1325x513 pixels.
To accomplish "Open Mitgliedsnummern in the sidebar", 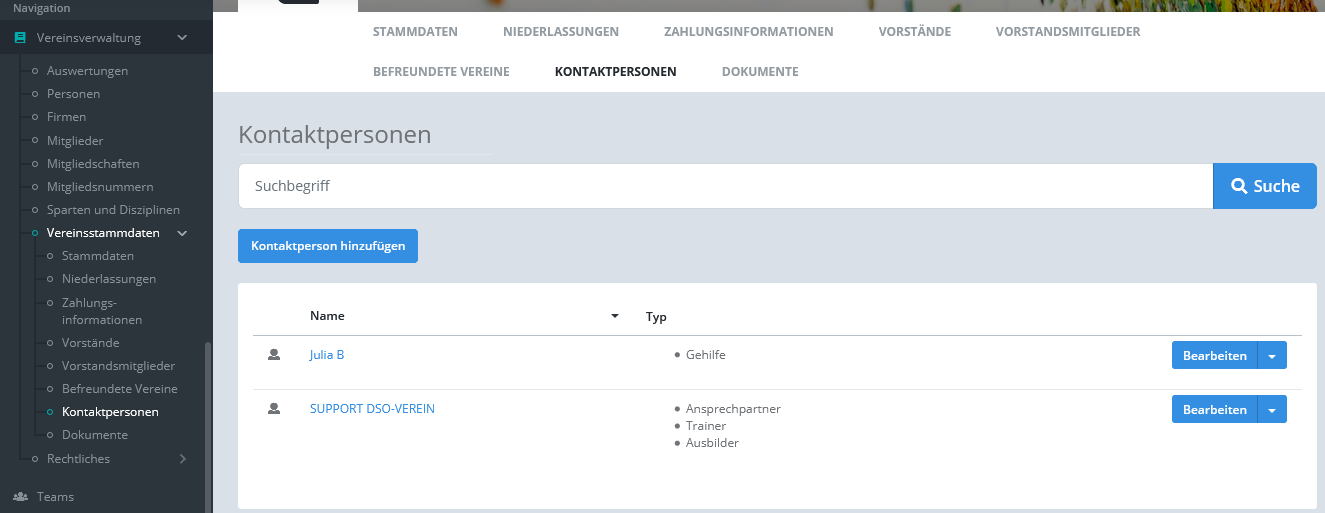I will tap(100, 187).
